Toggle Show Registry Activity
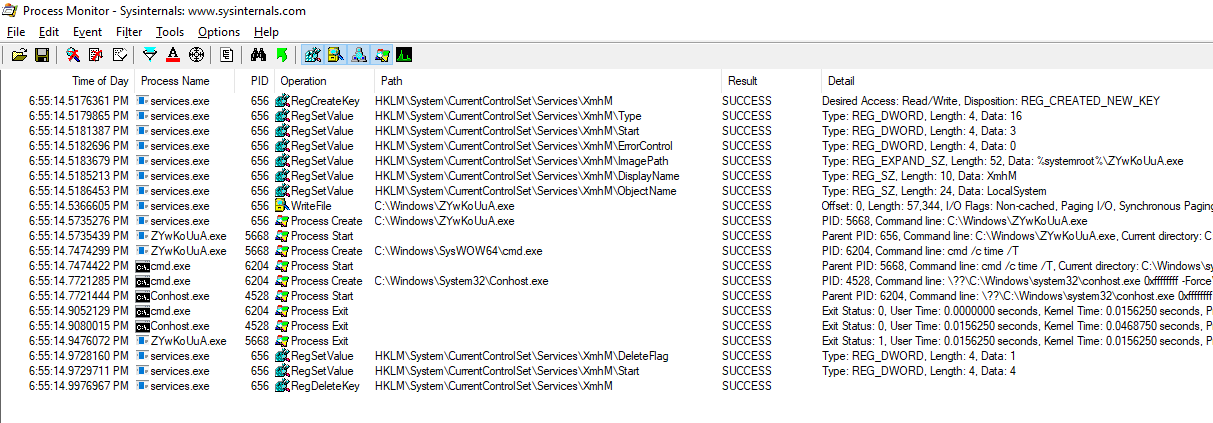 pos(313,54)
